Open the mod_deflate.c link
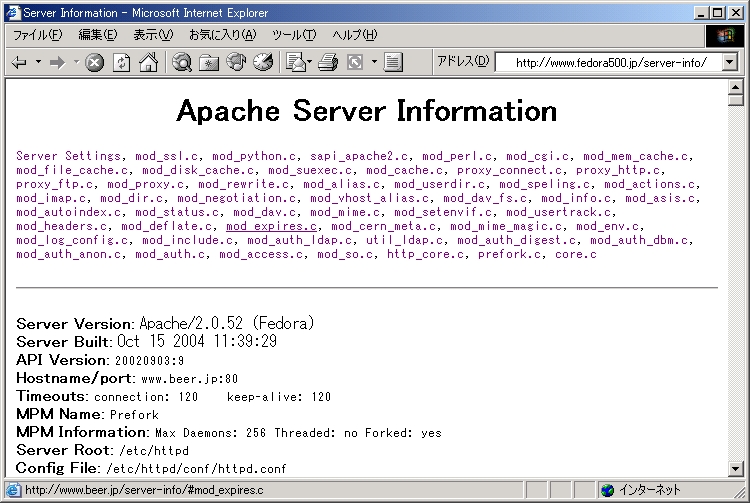 pos(166,226)
